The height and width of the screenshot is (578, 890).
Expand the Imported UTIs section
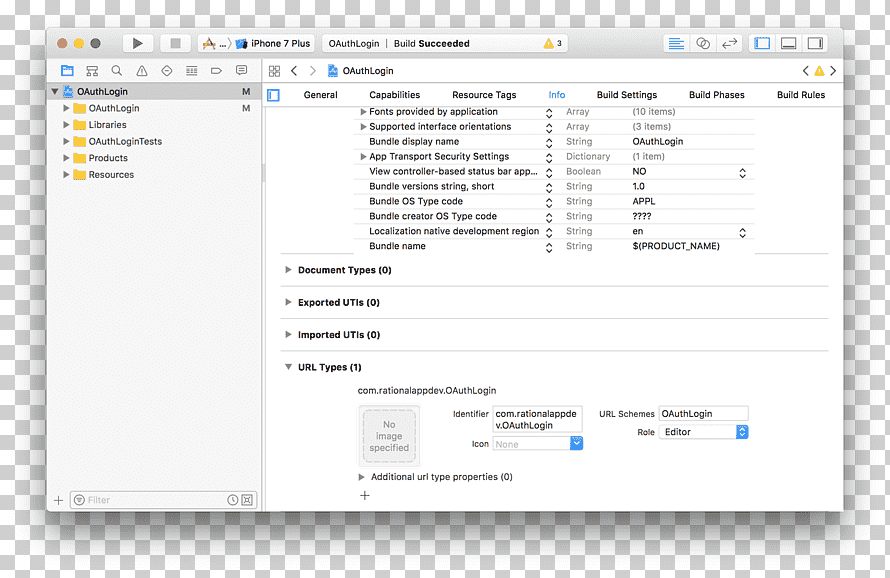(288, 334)
